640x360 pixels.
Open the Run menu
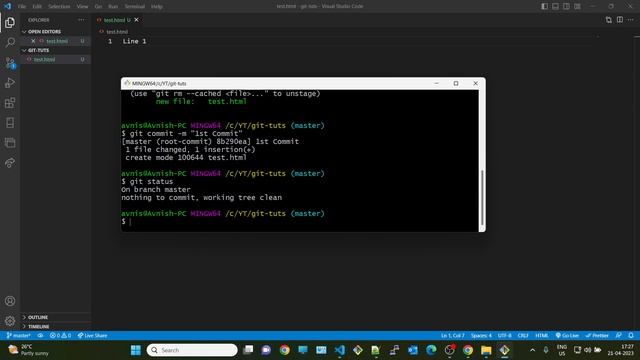pos(113,7)
